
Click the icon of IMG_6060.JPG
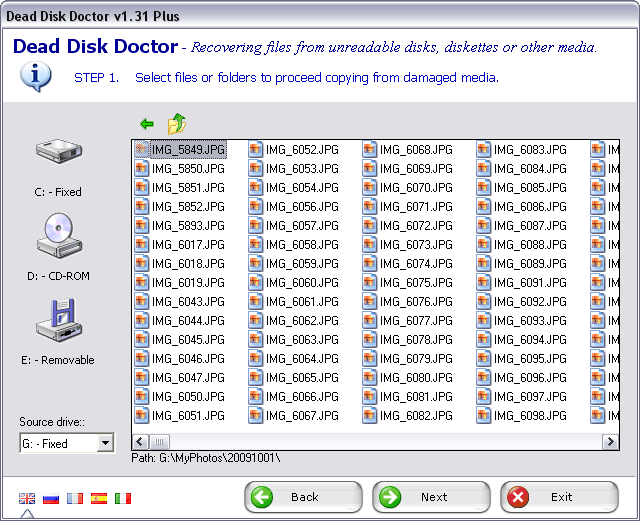click(255, 283)
